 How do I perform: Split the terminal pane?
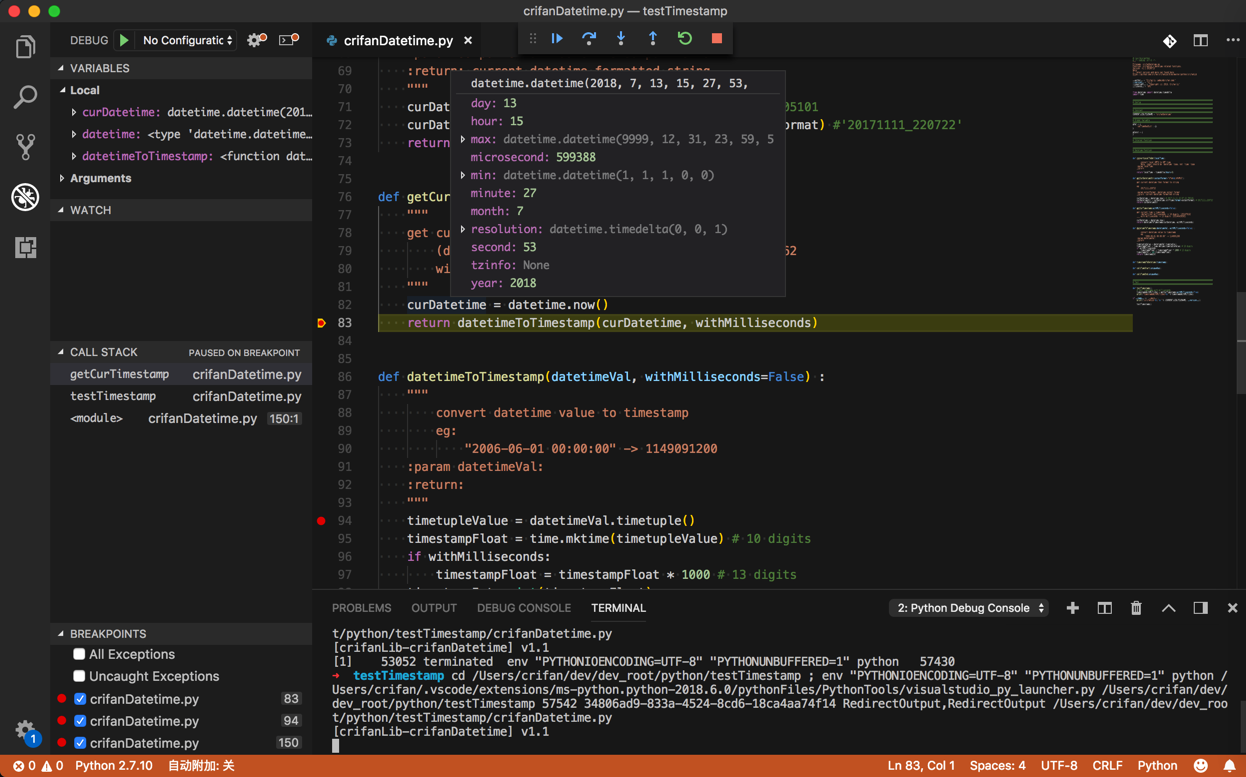point(1105,608)
